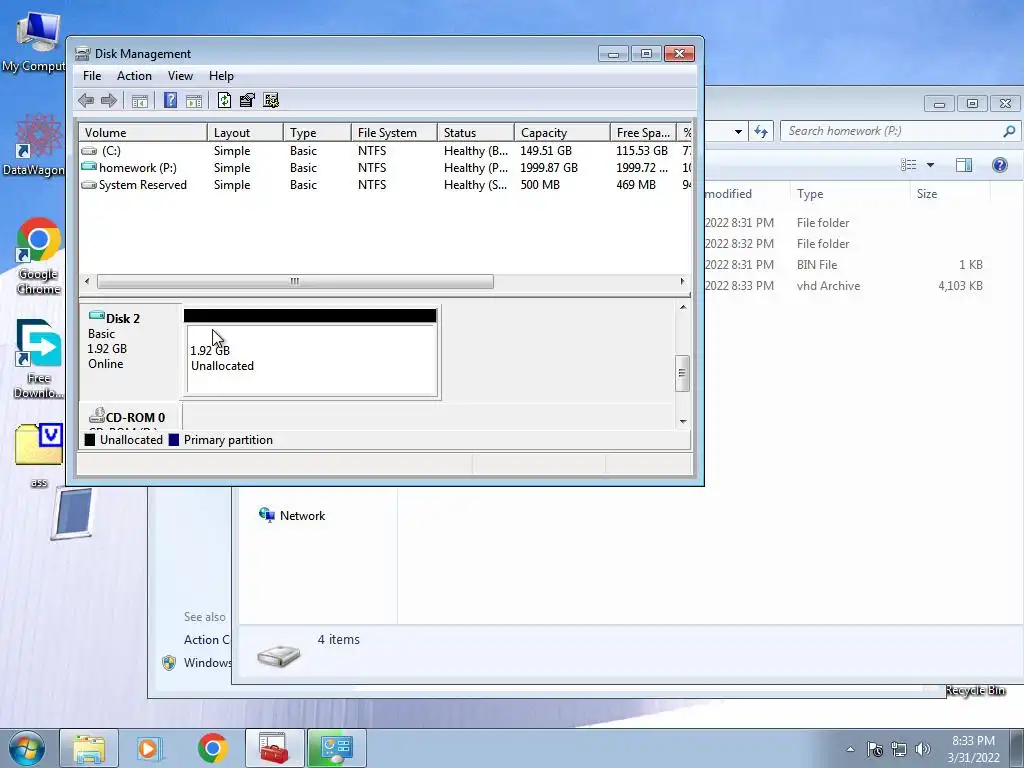The image size is (1024, 768).
Task: Toggle the Show/Hide Action Pane toolbar icon
Action: pyautogui.click(x=194, y=101)
